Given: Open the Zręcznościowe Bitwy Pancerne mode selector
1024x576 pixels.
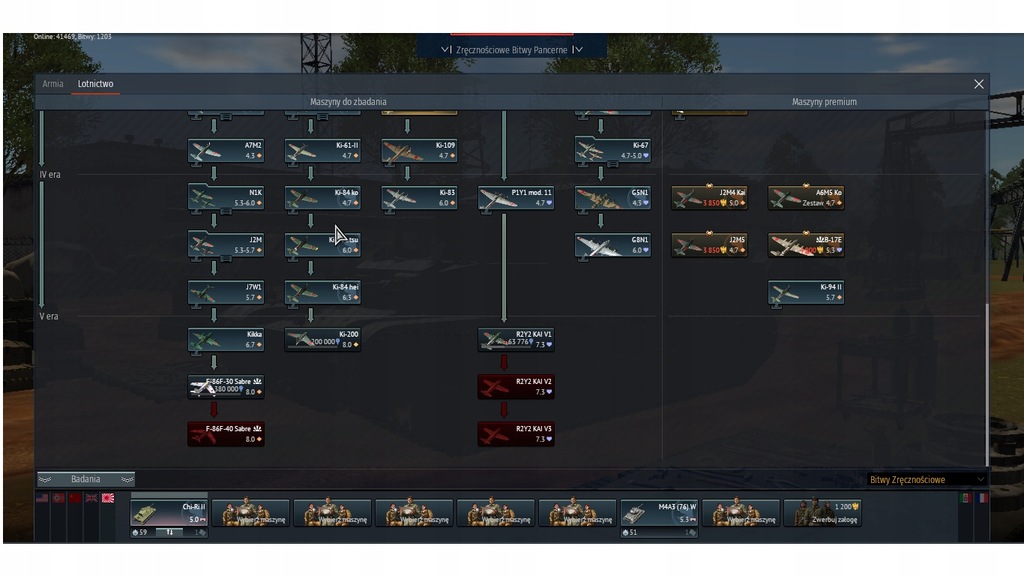Looking at the screenshot, I should (x=511, y=50).
